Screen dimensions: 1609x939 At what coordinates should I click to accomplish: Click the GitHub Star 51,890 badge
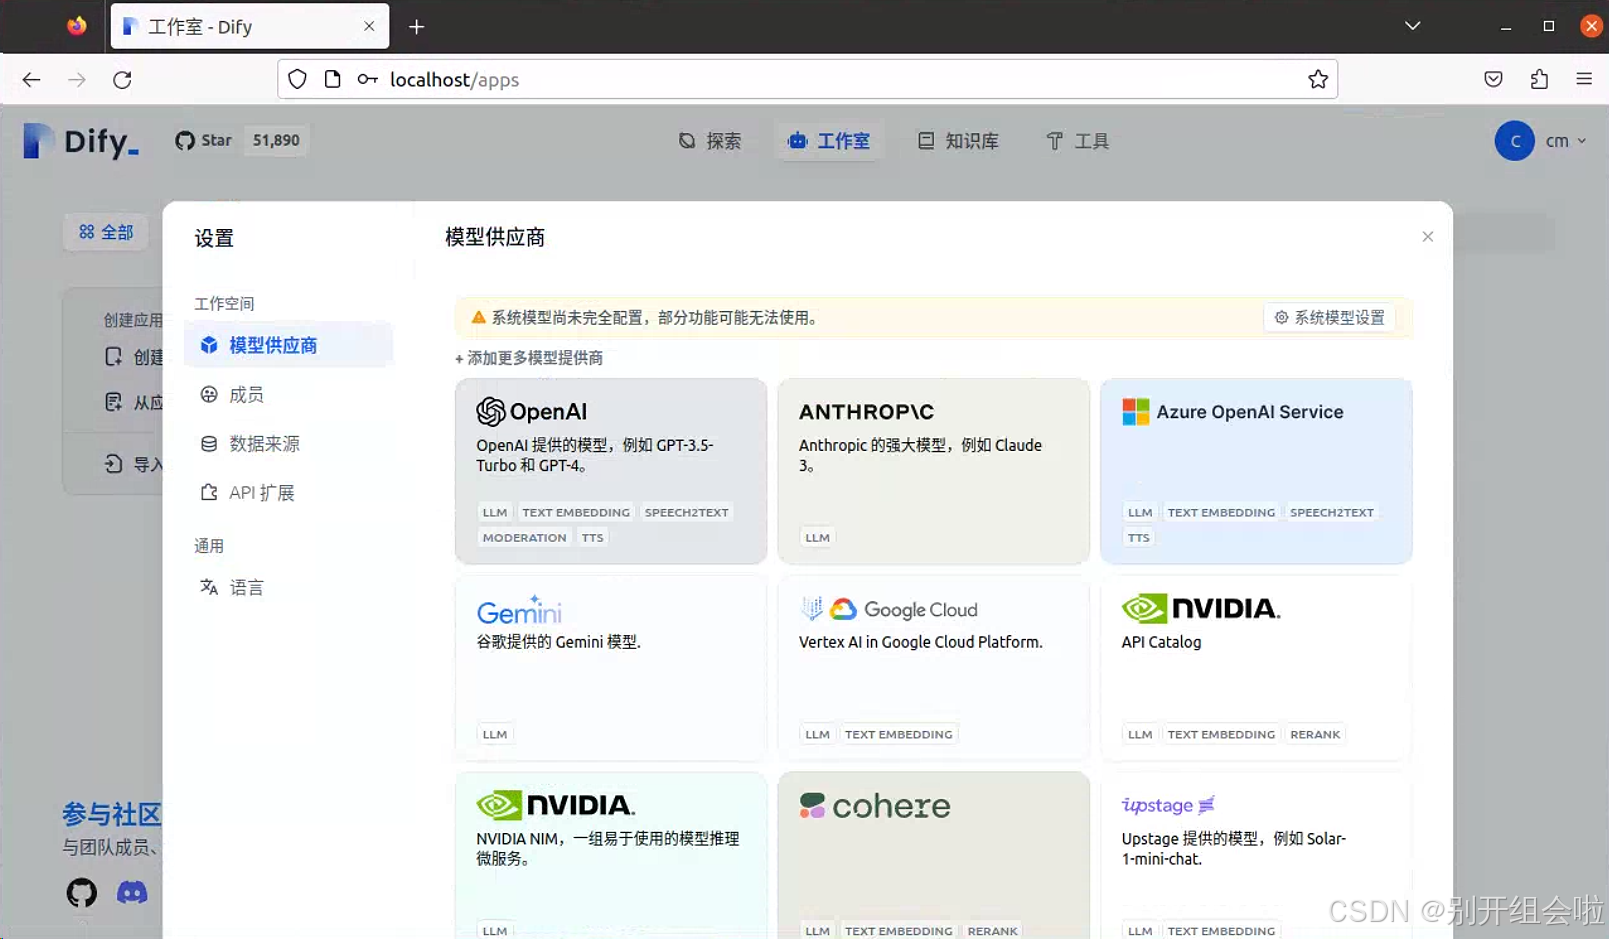click(239, 140)
